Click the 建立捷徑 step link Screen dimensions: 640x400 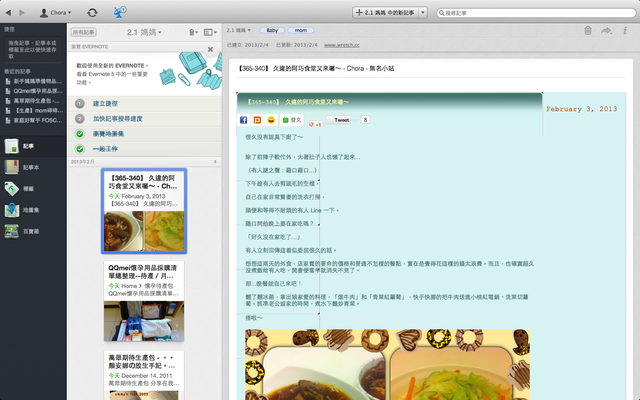click(105, 104)
